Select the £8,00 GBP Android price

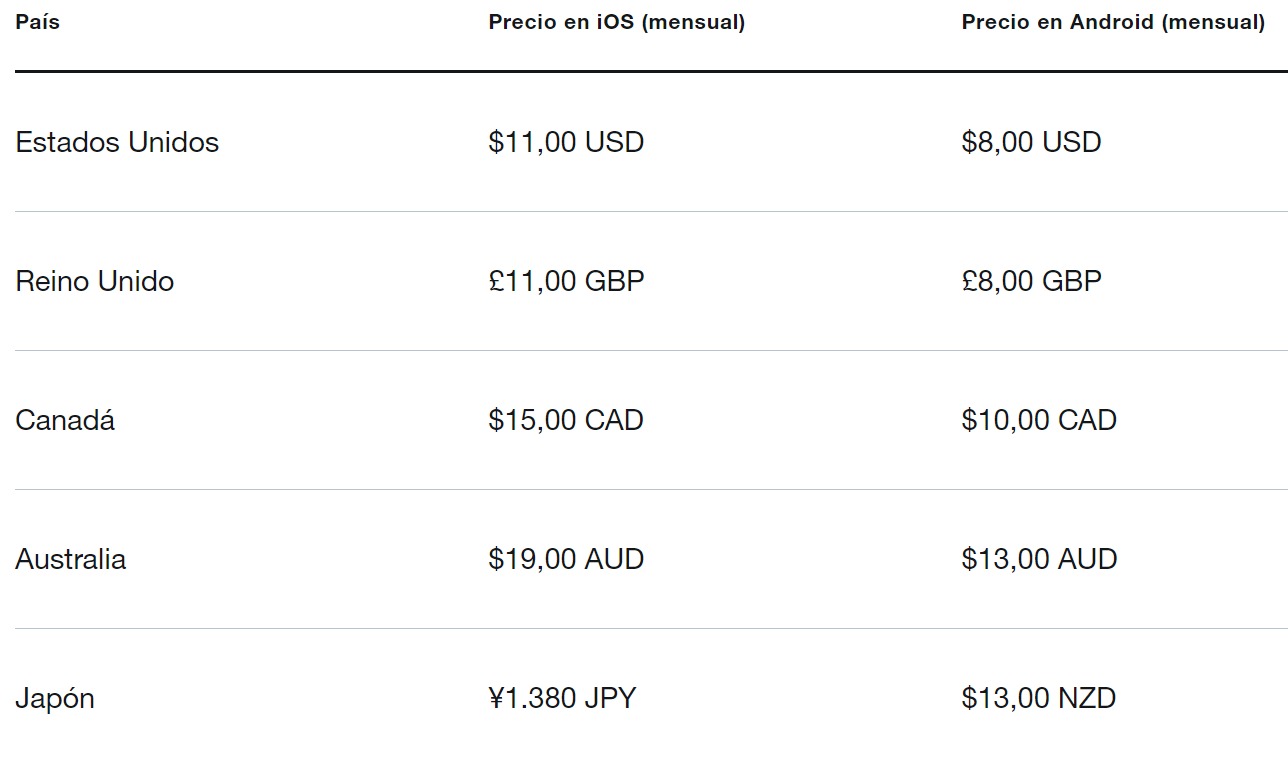click(x=1031, y=281)
